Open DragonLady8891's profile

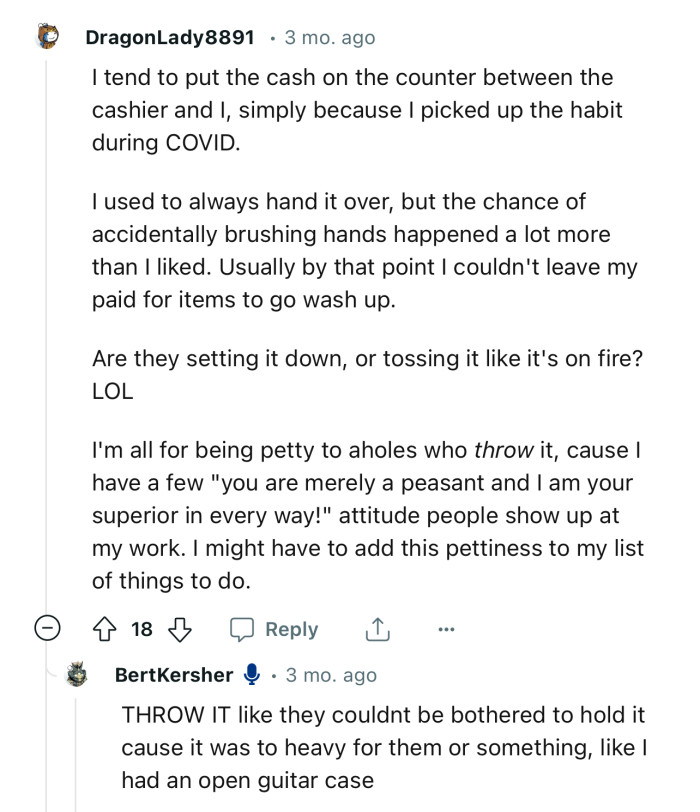click(x=172, y=37)
